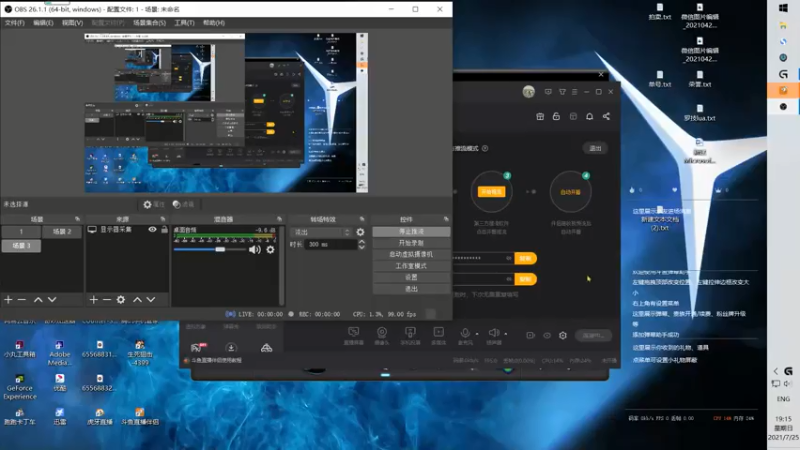Open the 淡出 transition dropdown

pos(321,232)
